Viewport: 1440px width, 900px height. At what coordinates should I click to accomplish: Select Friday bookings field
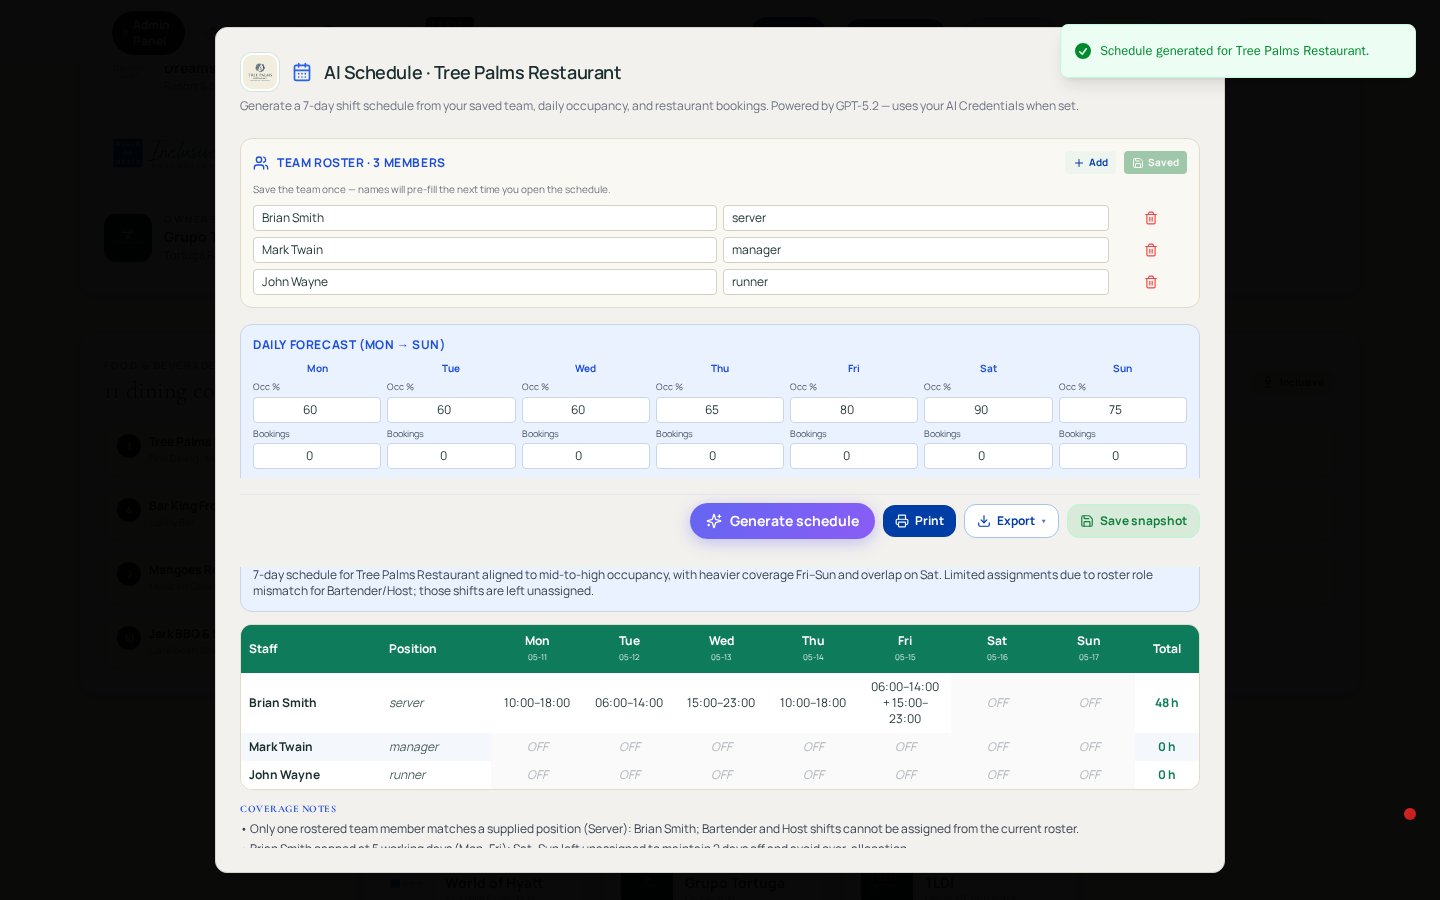(x=854, y=456)
